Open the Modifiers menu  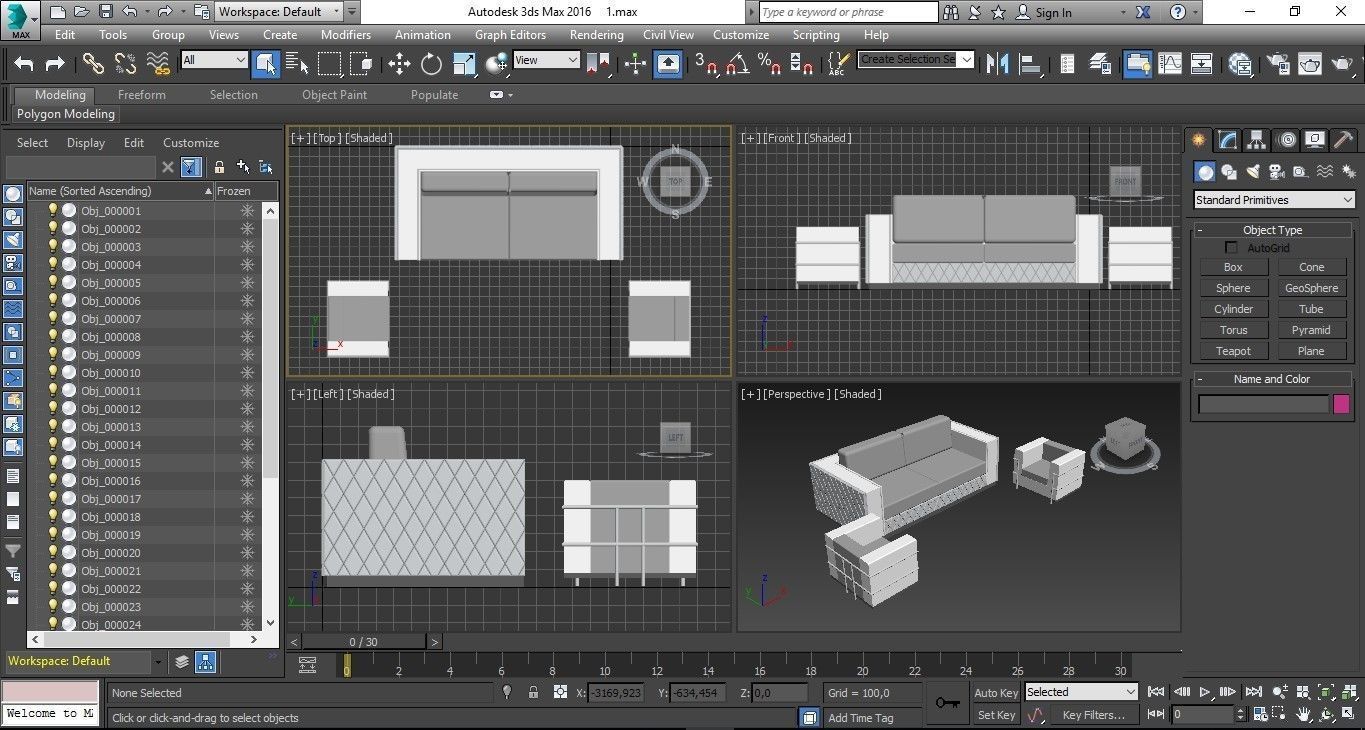tap(346, 34)
